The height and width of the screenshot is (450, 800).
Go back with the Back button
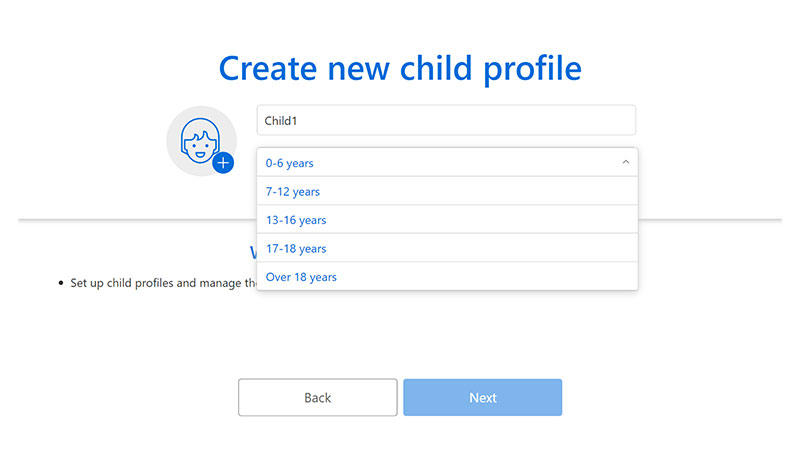click(317, 397)
